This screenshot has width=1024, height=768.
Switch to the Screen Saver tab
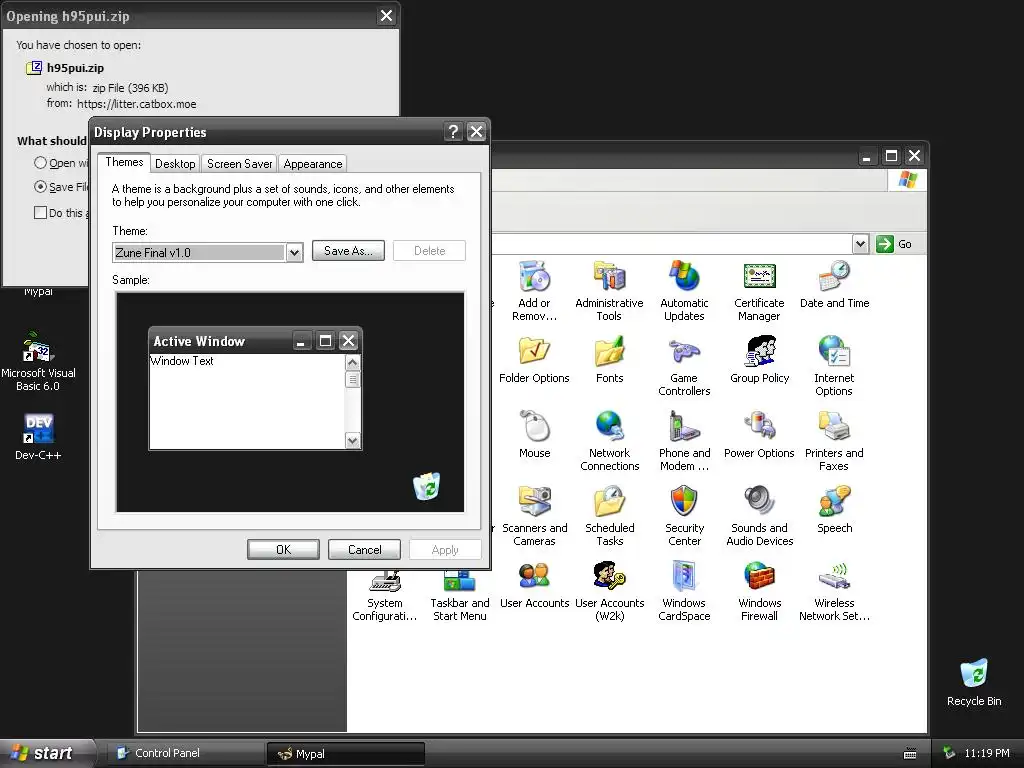pyautogui.click(x=240, y=164)
